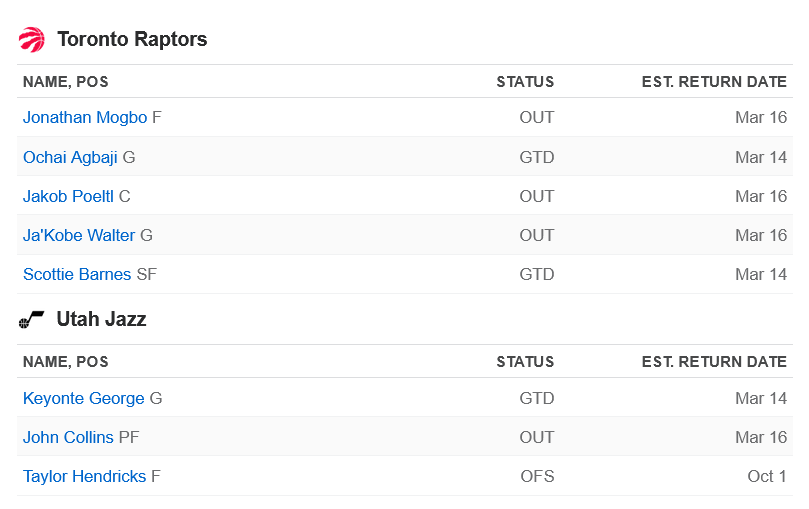Open Keyonte George player link
The image size is (809, 509).
click(84, 399)
